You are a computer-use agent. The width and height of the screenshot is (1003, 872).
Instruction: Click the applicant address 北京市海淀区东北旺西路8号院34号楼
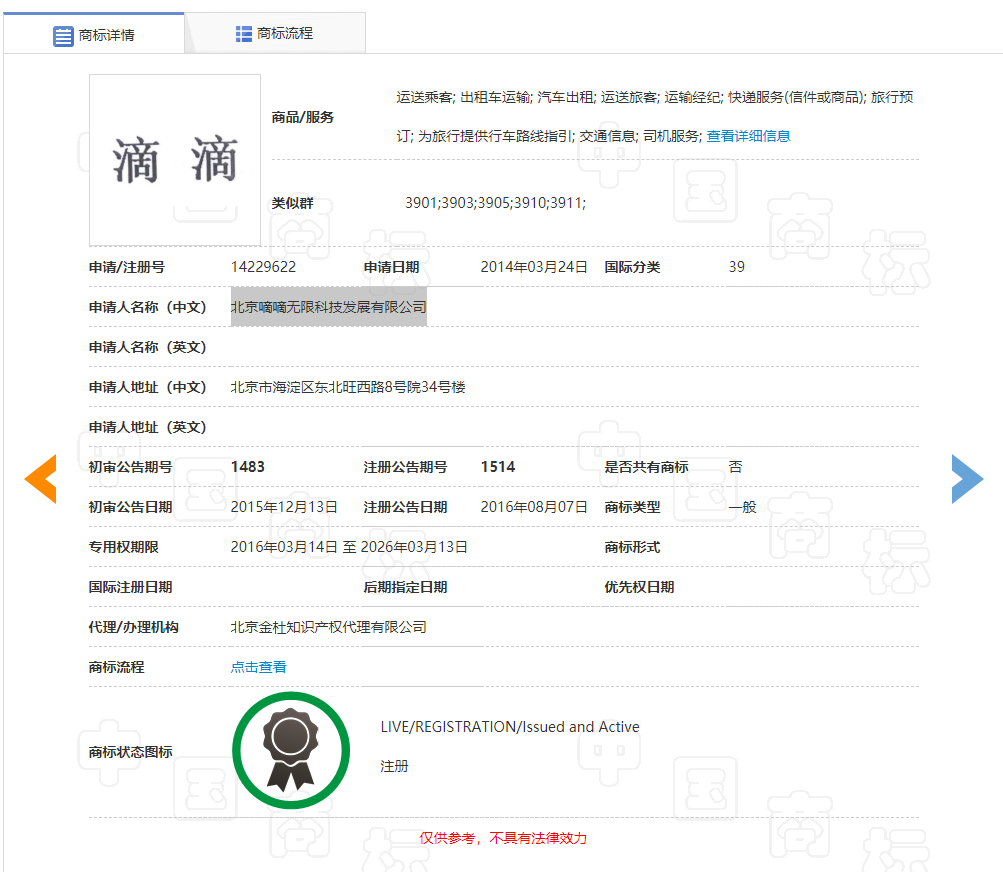(x=348, y=387)
